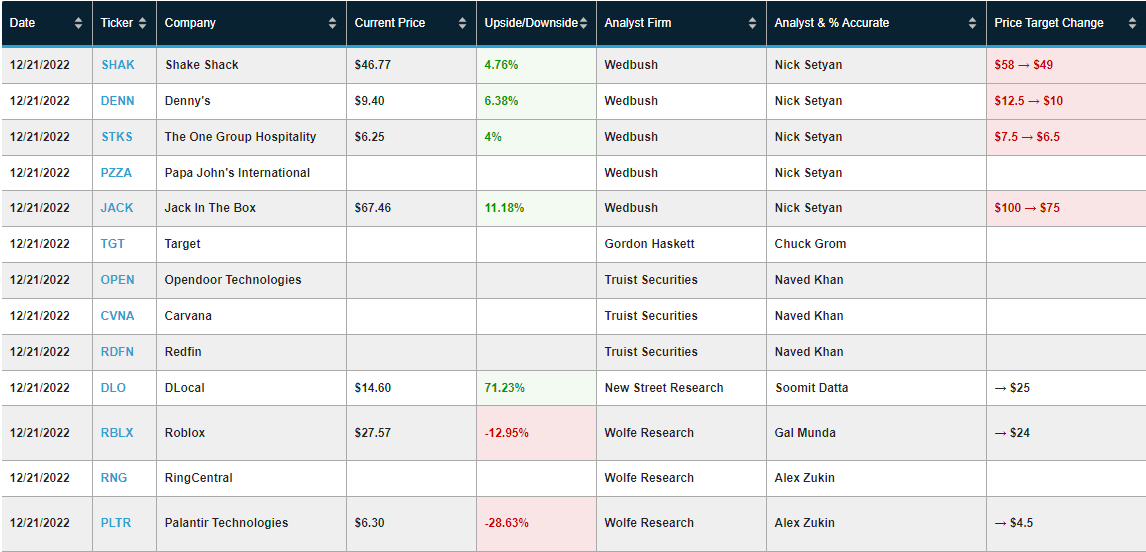Click Roblox -12.95% downside cell
1146x552 pixels.
pos(507,433)
